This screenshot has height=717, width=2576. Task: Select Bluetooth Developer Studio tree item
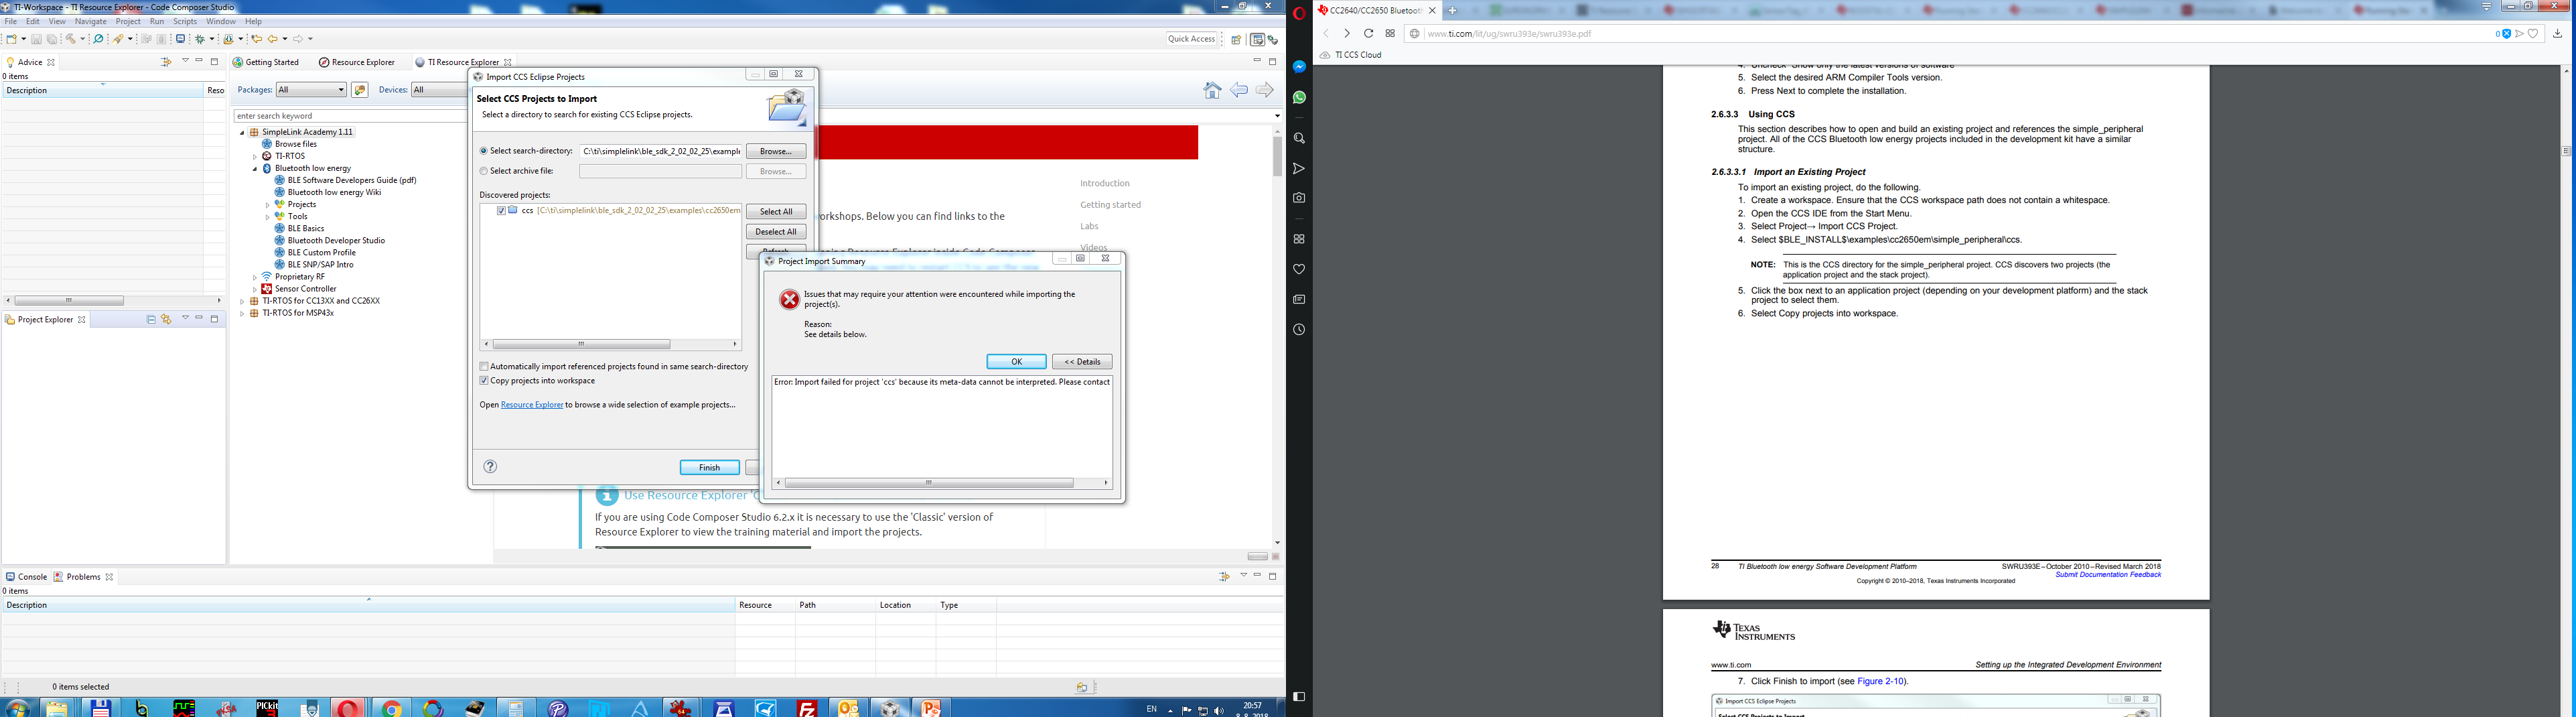click(336, 241)
